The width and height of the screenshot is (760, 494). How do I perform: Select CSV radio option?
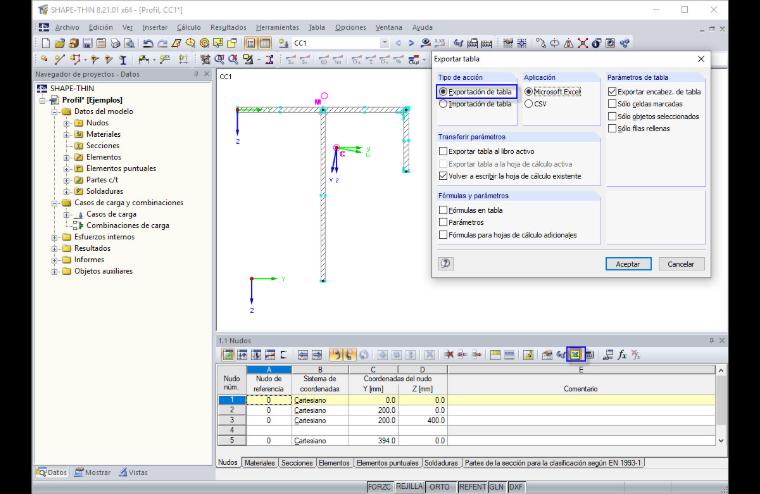coord(528,104)
